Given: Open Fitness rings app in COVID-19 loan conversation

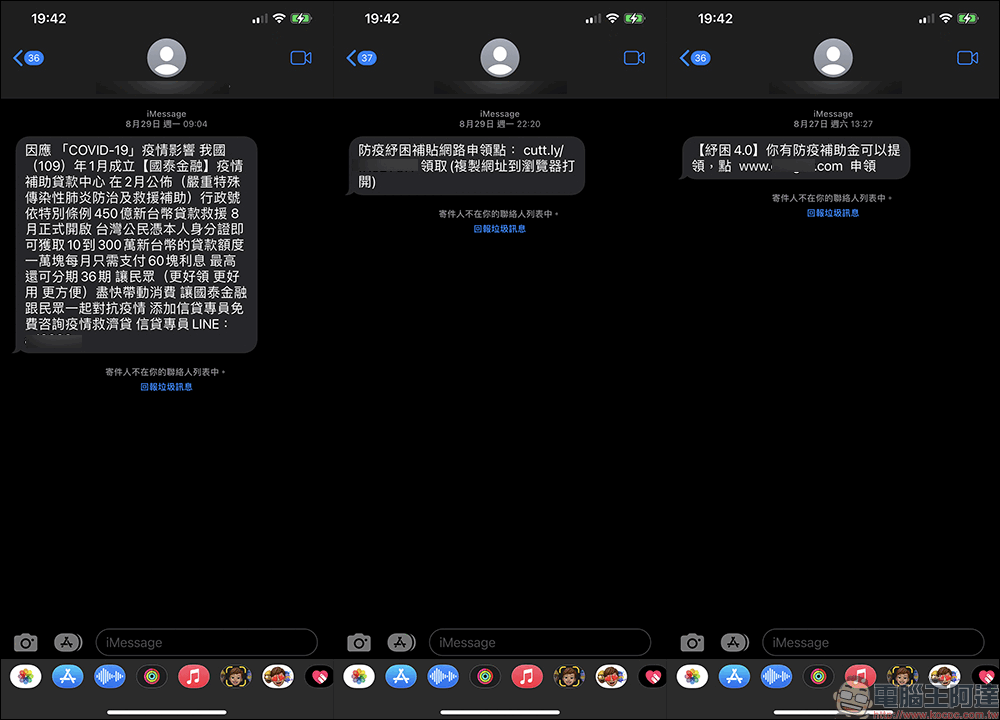Looking at the screenshot, I should (x=152, y=676).
